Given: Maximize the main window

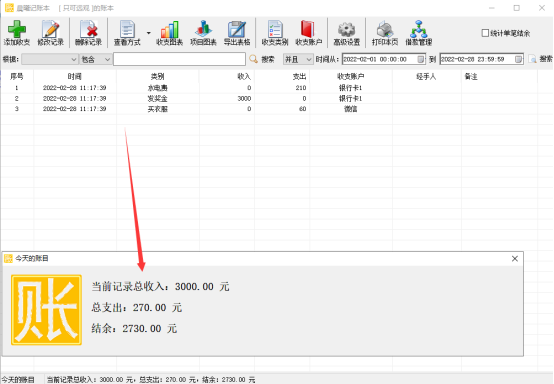Looking at the screenshot, I should 517,8.
